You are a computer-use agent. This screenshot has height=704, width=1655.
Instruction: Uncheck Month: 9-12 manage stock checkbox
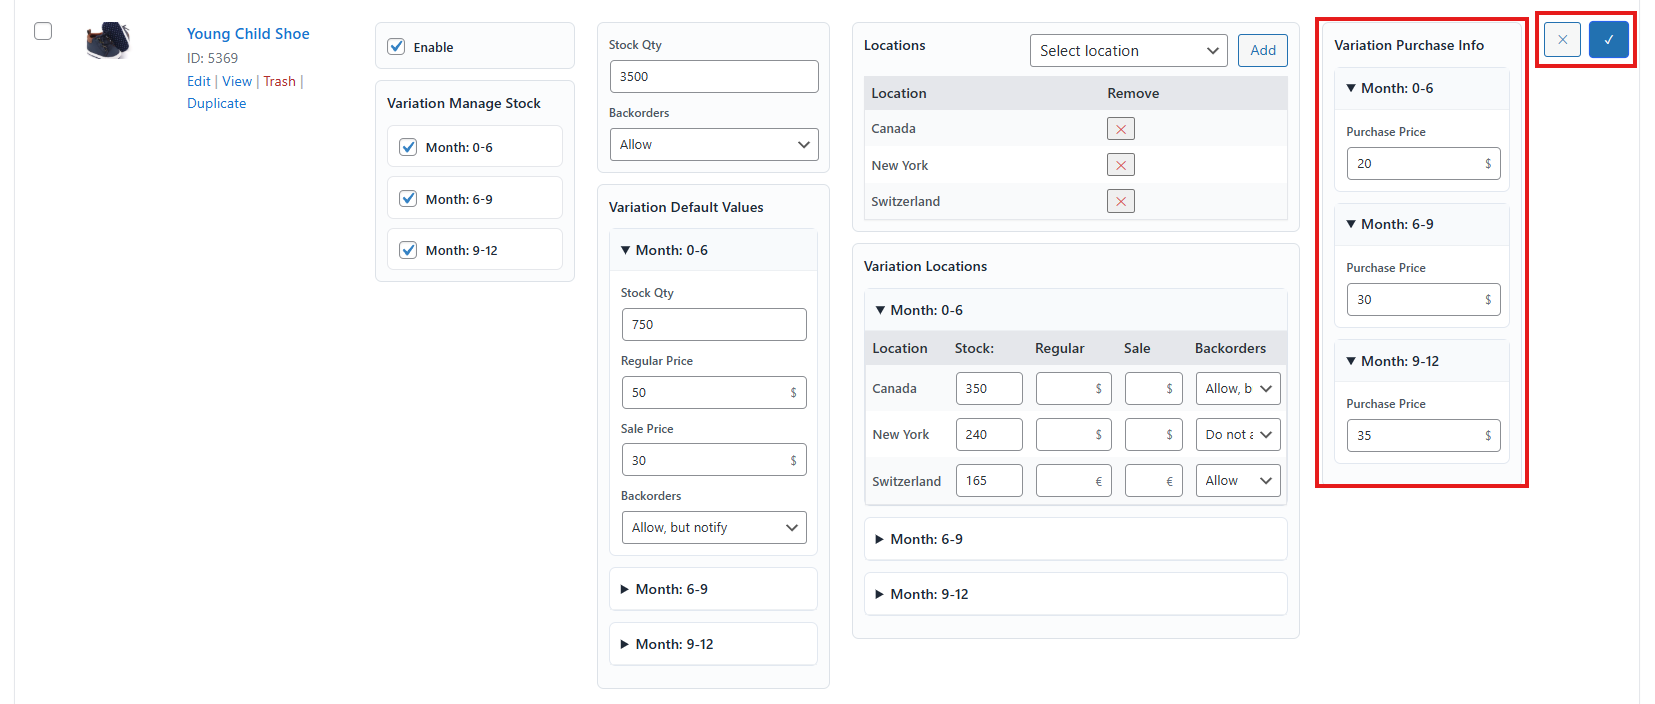coord(408,250)
